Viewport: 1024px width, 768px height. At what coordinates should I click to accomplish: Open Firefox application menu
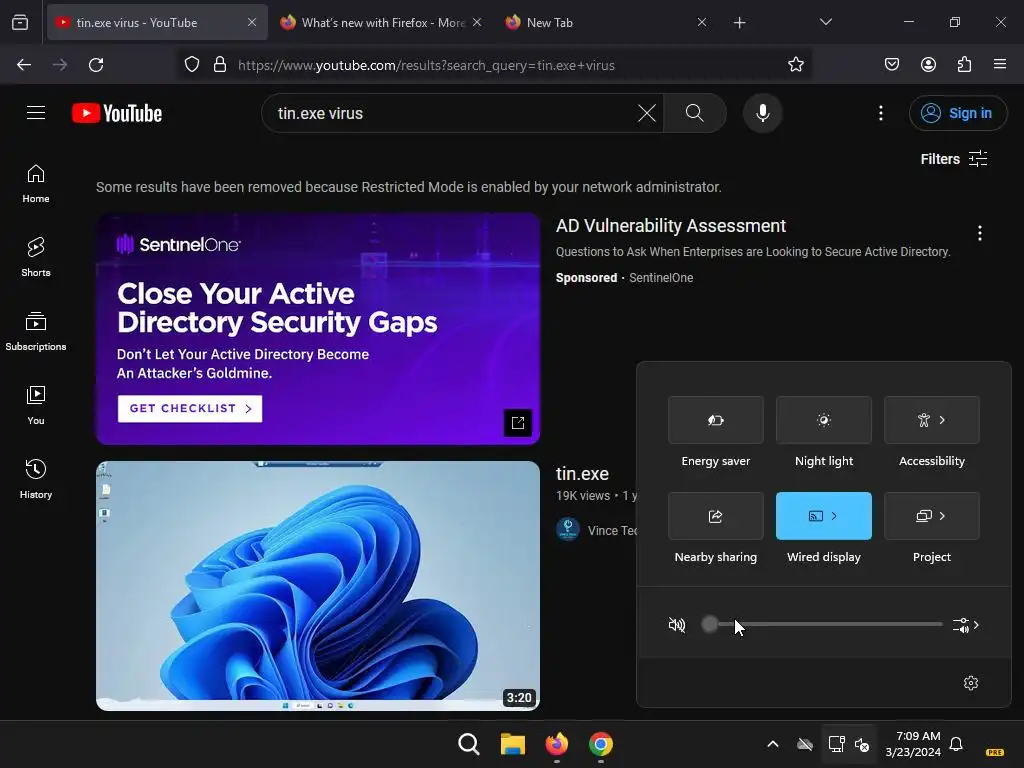[x=1000, y=65]
